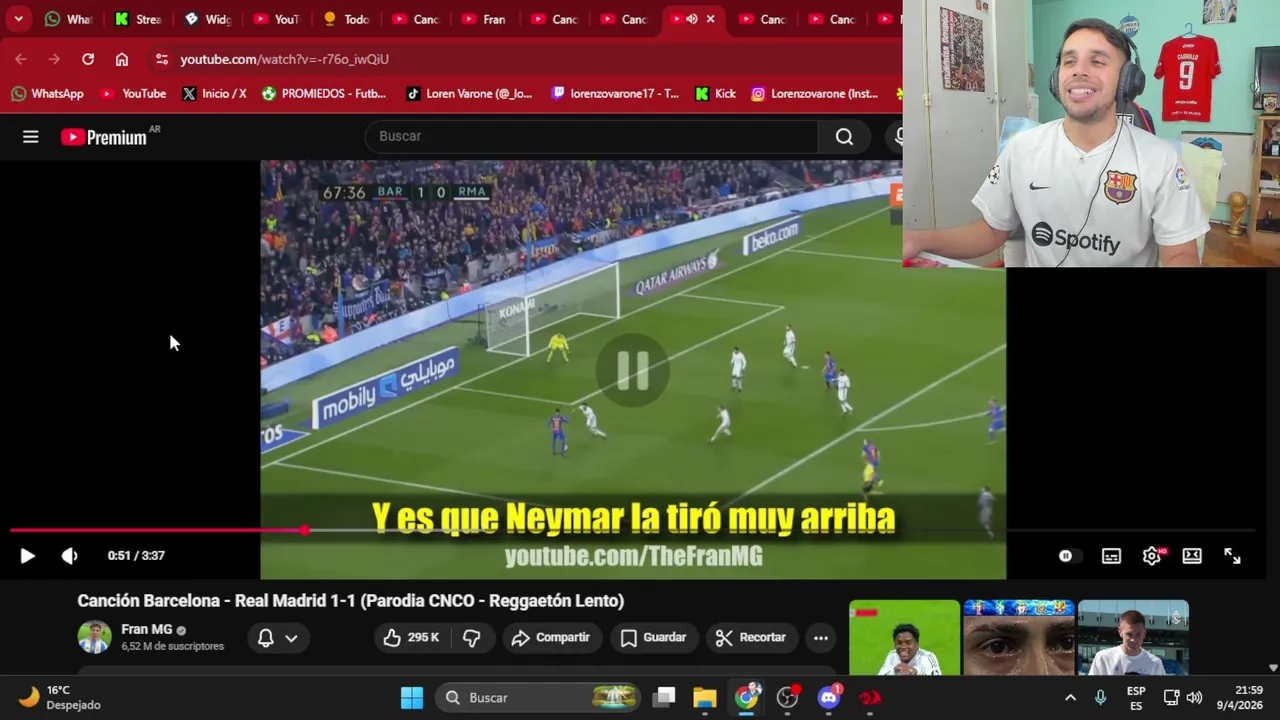
Task: Open browser tab search chevron
Action: 18,19
